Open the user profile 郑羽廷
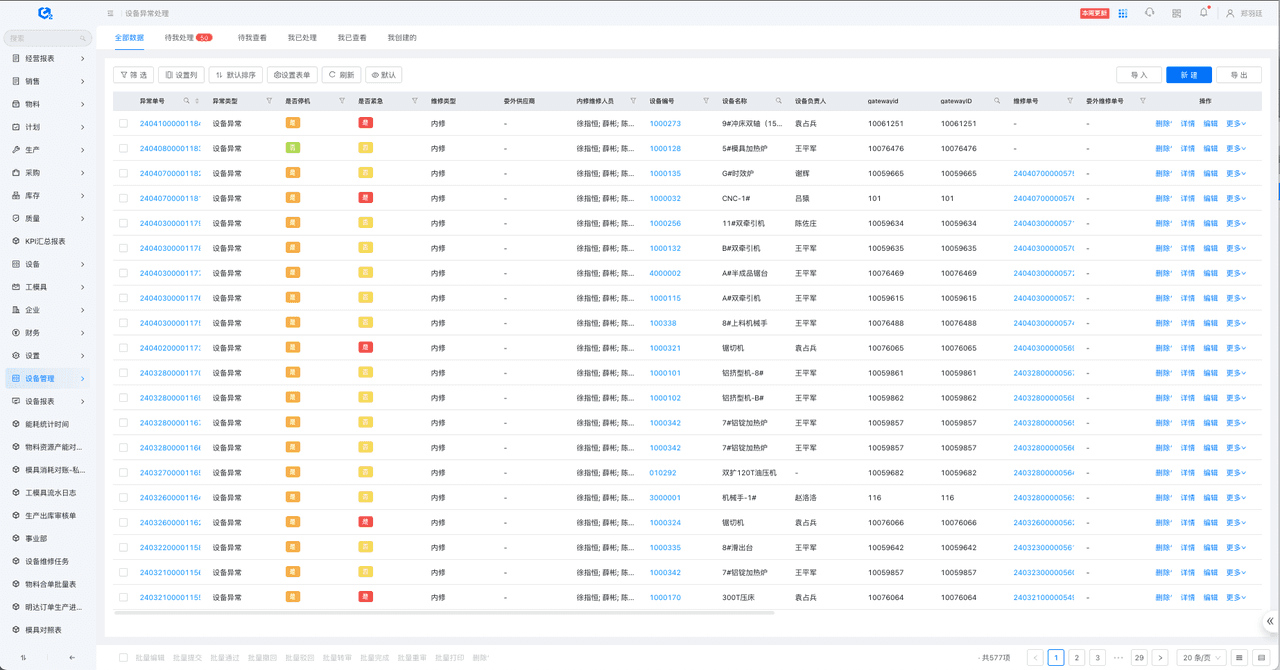 pyautogui.click(x=1244, y=14)
